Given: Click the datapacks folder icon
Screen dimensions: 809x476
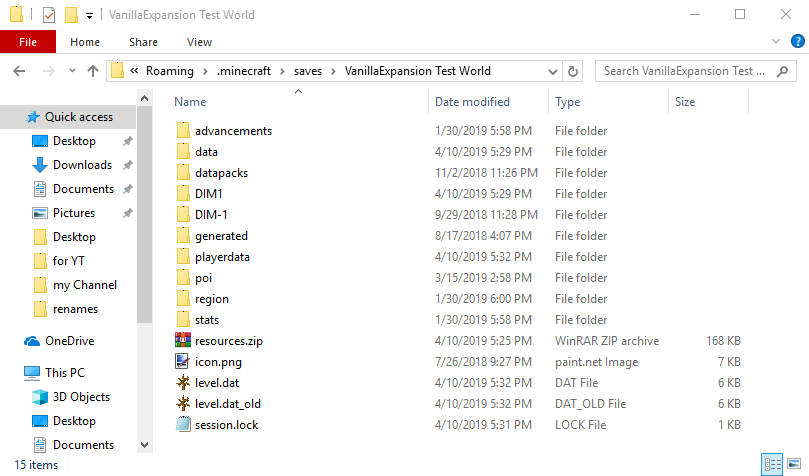Looking at the screenshot, I should (x=183, y=173).
